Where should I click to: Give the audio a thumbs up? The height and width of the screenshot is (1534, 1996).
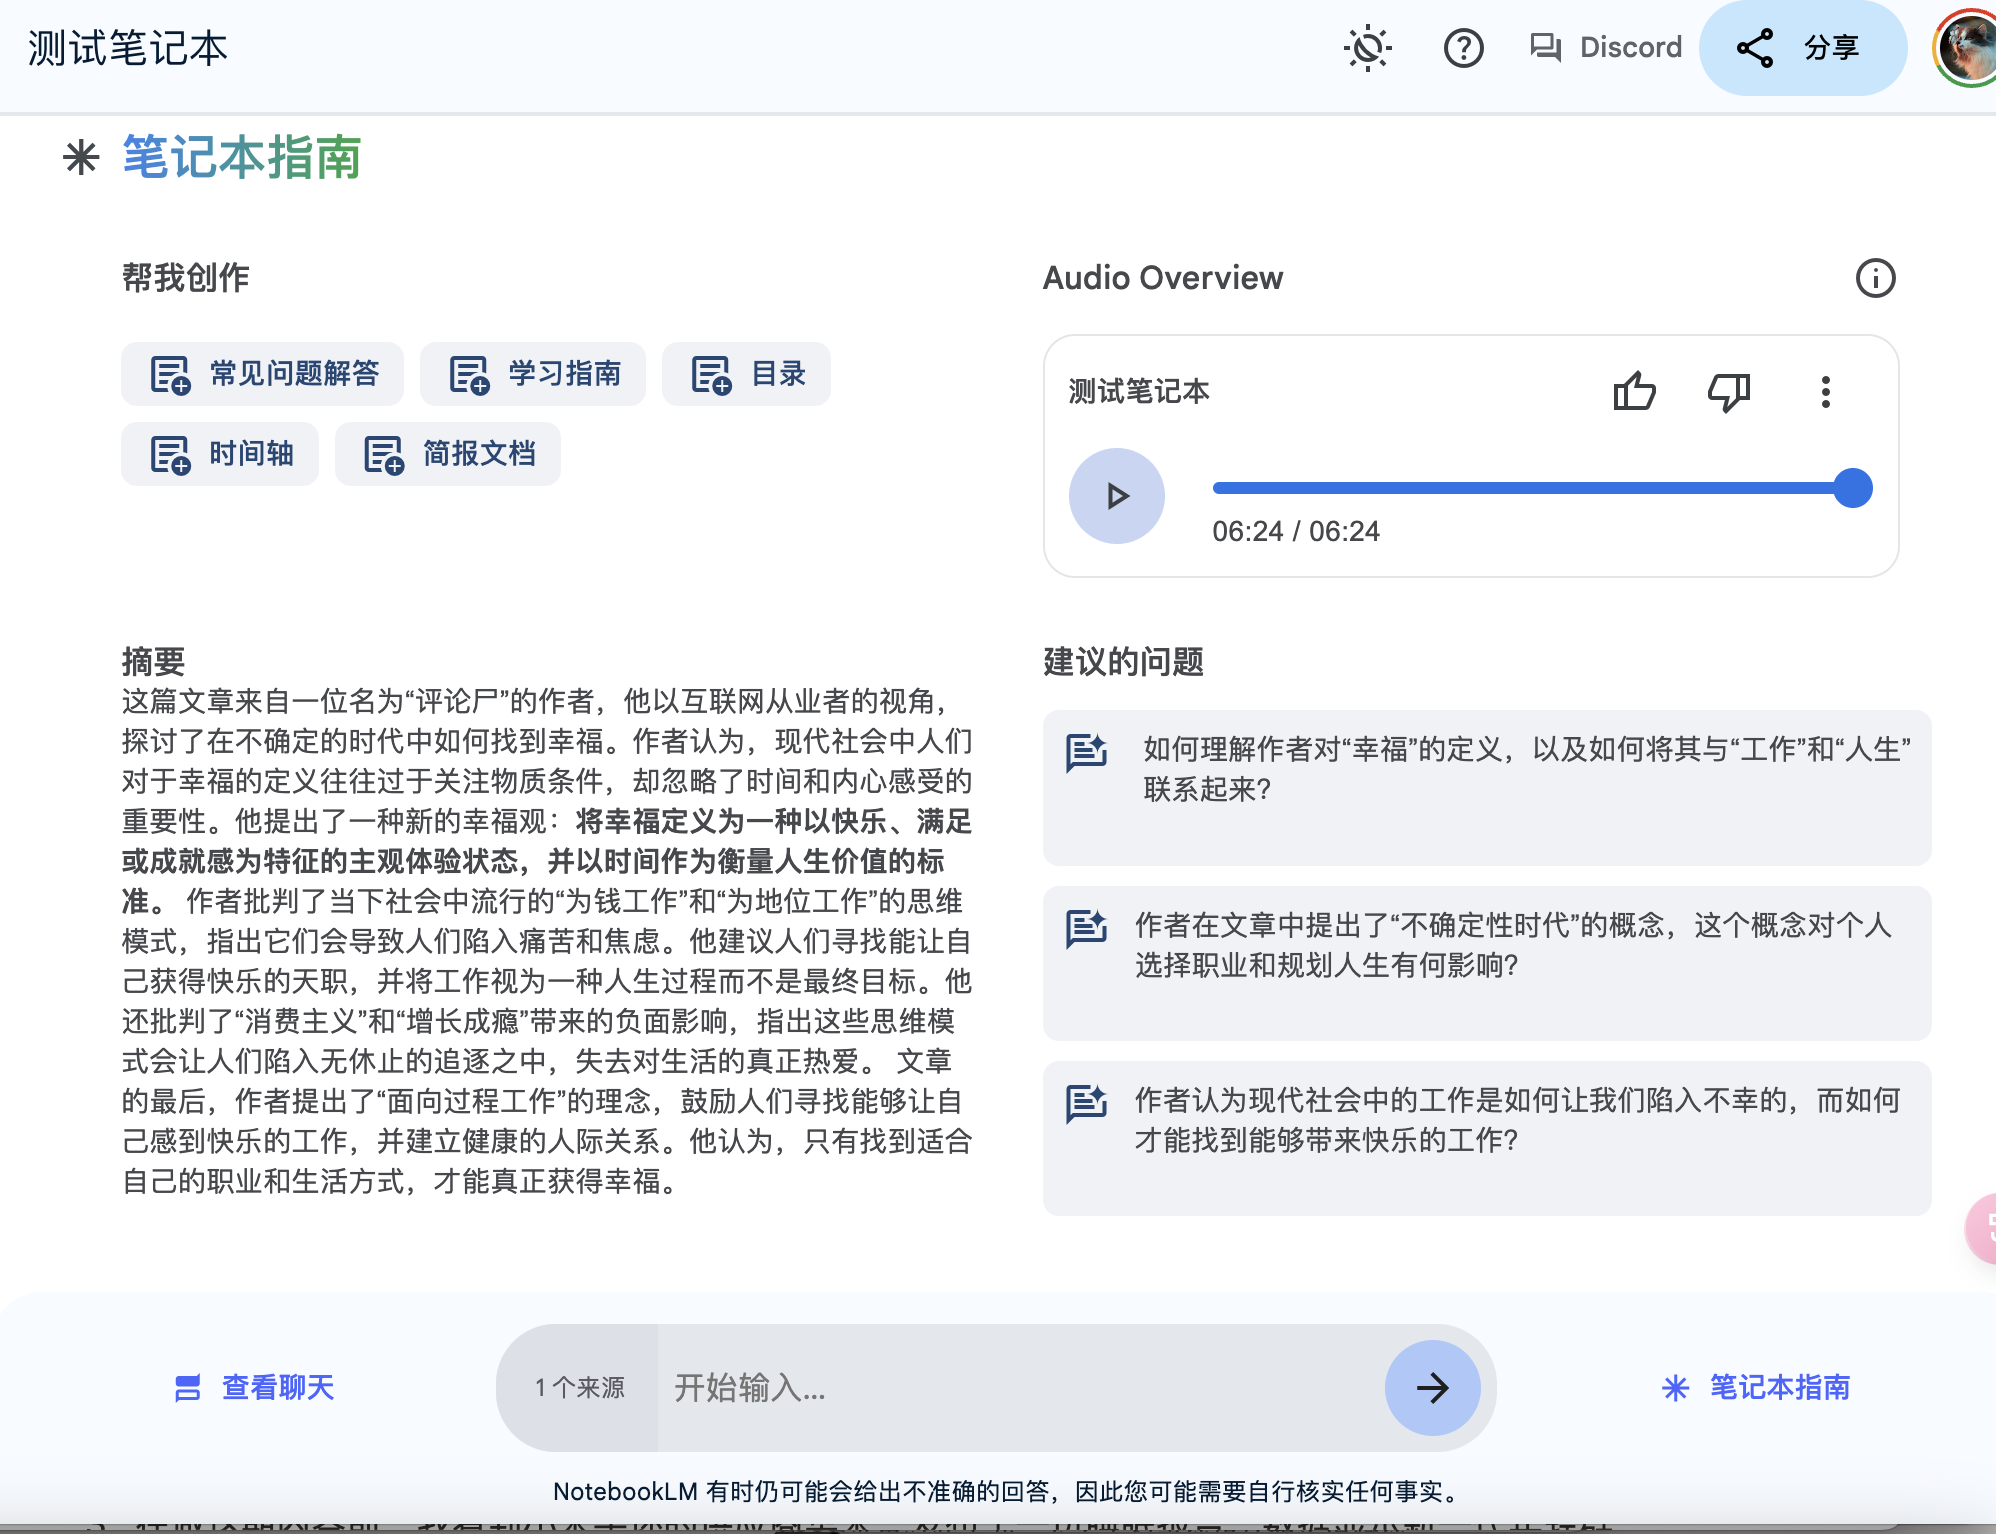1634,391
